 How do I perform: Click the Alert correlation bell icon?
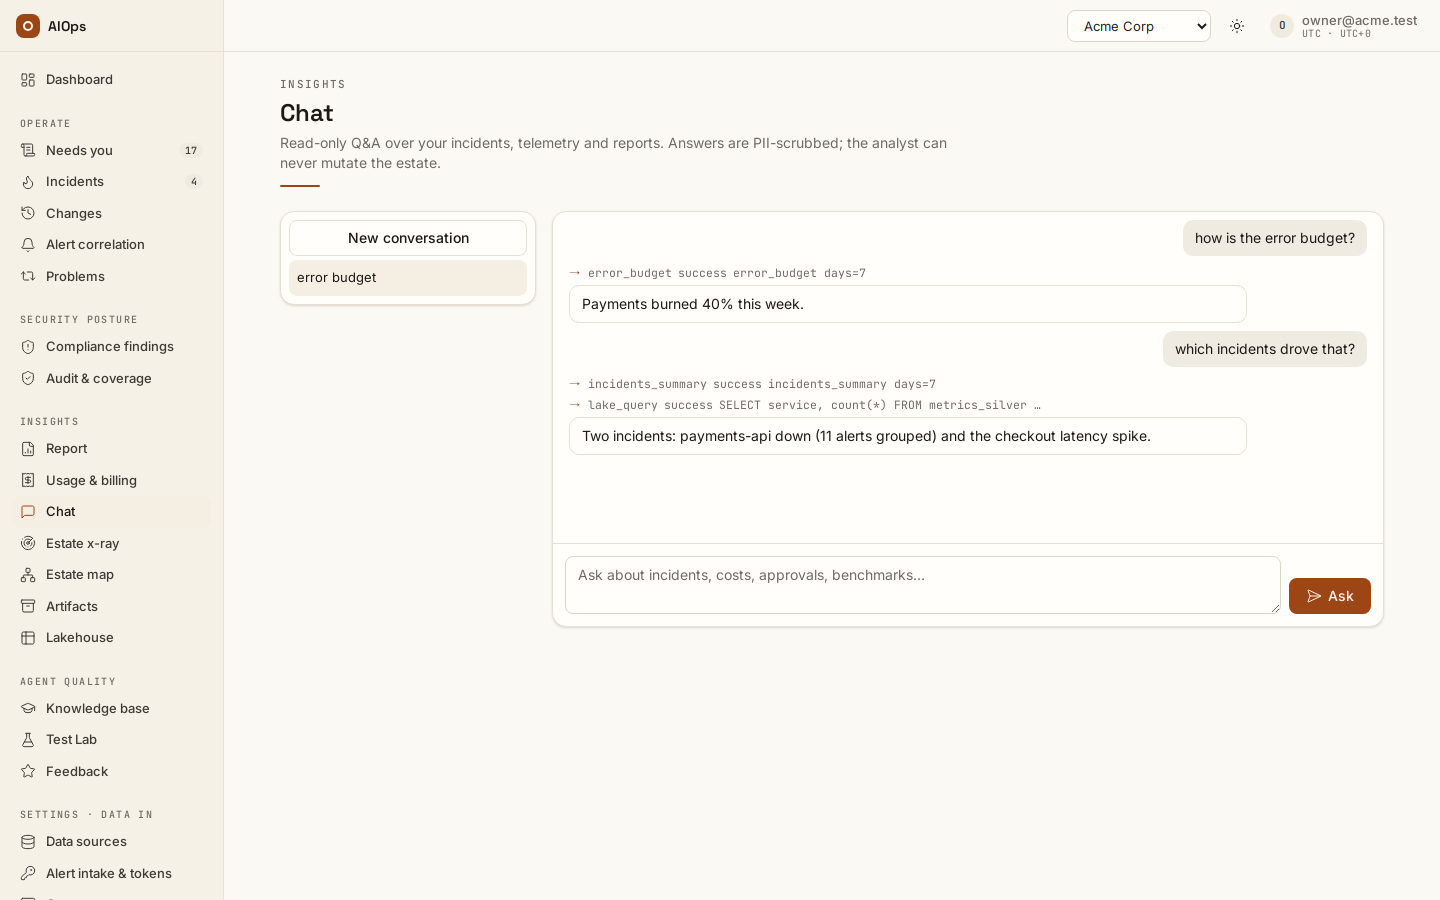point(28,245)
